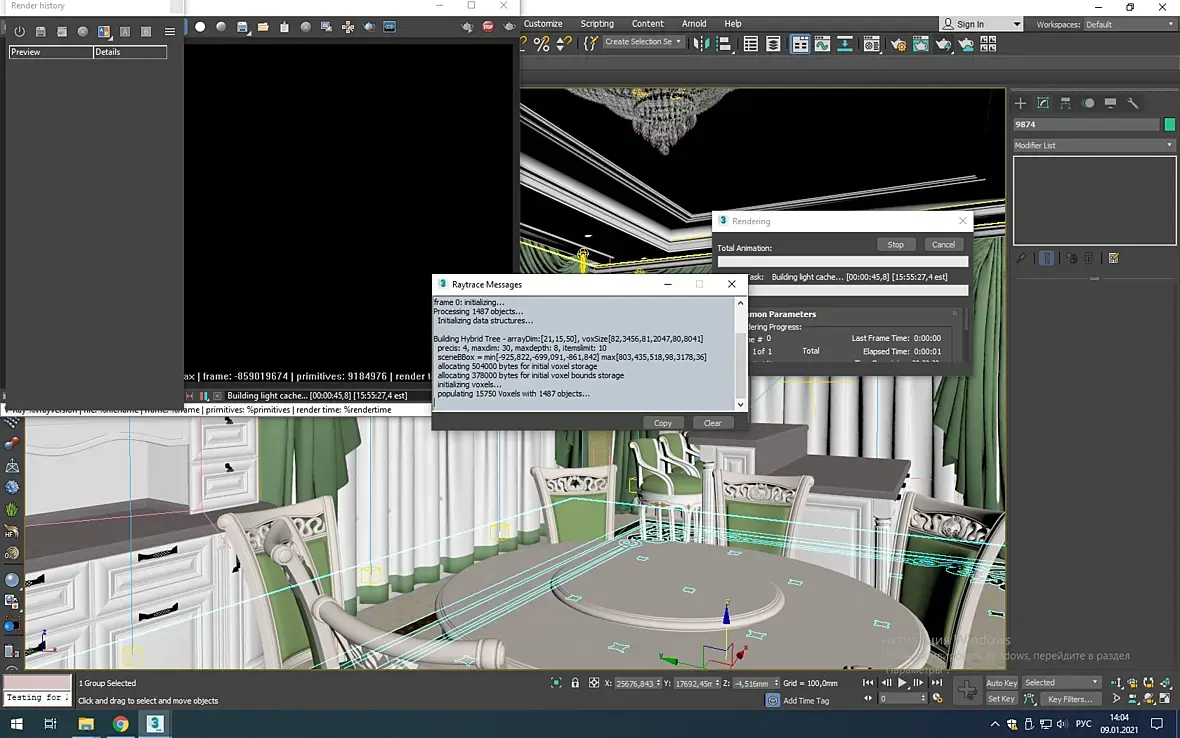Screen dimensions: 1180x738
Task: Open the Curve Editor icon
Action: tap(822, 44)
